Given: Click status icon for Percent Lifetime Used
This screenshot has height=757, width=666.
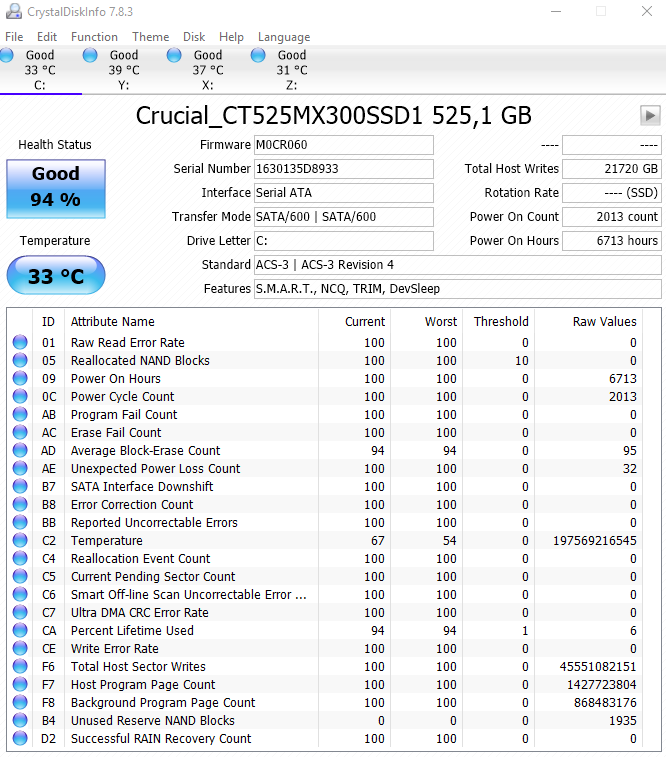Looking at the screenshot, I should (x=20, y=631).
